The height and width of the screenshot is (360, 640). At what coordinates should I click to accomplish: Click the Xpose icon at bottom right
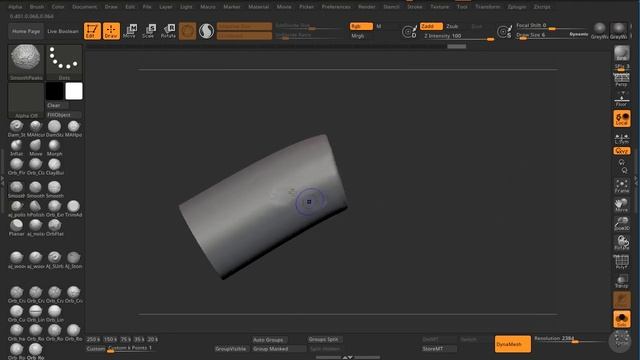(621, 341)
